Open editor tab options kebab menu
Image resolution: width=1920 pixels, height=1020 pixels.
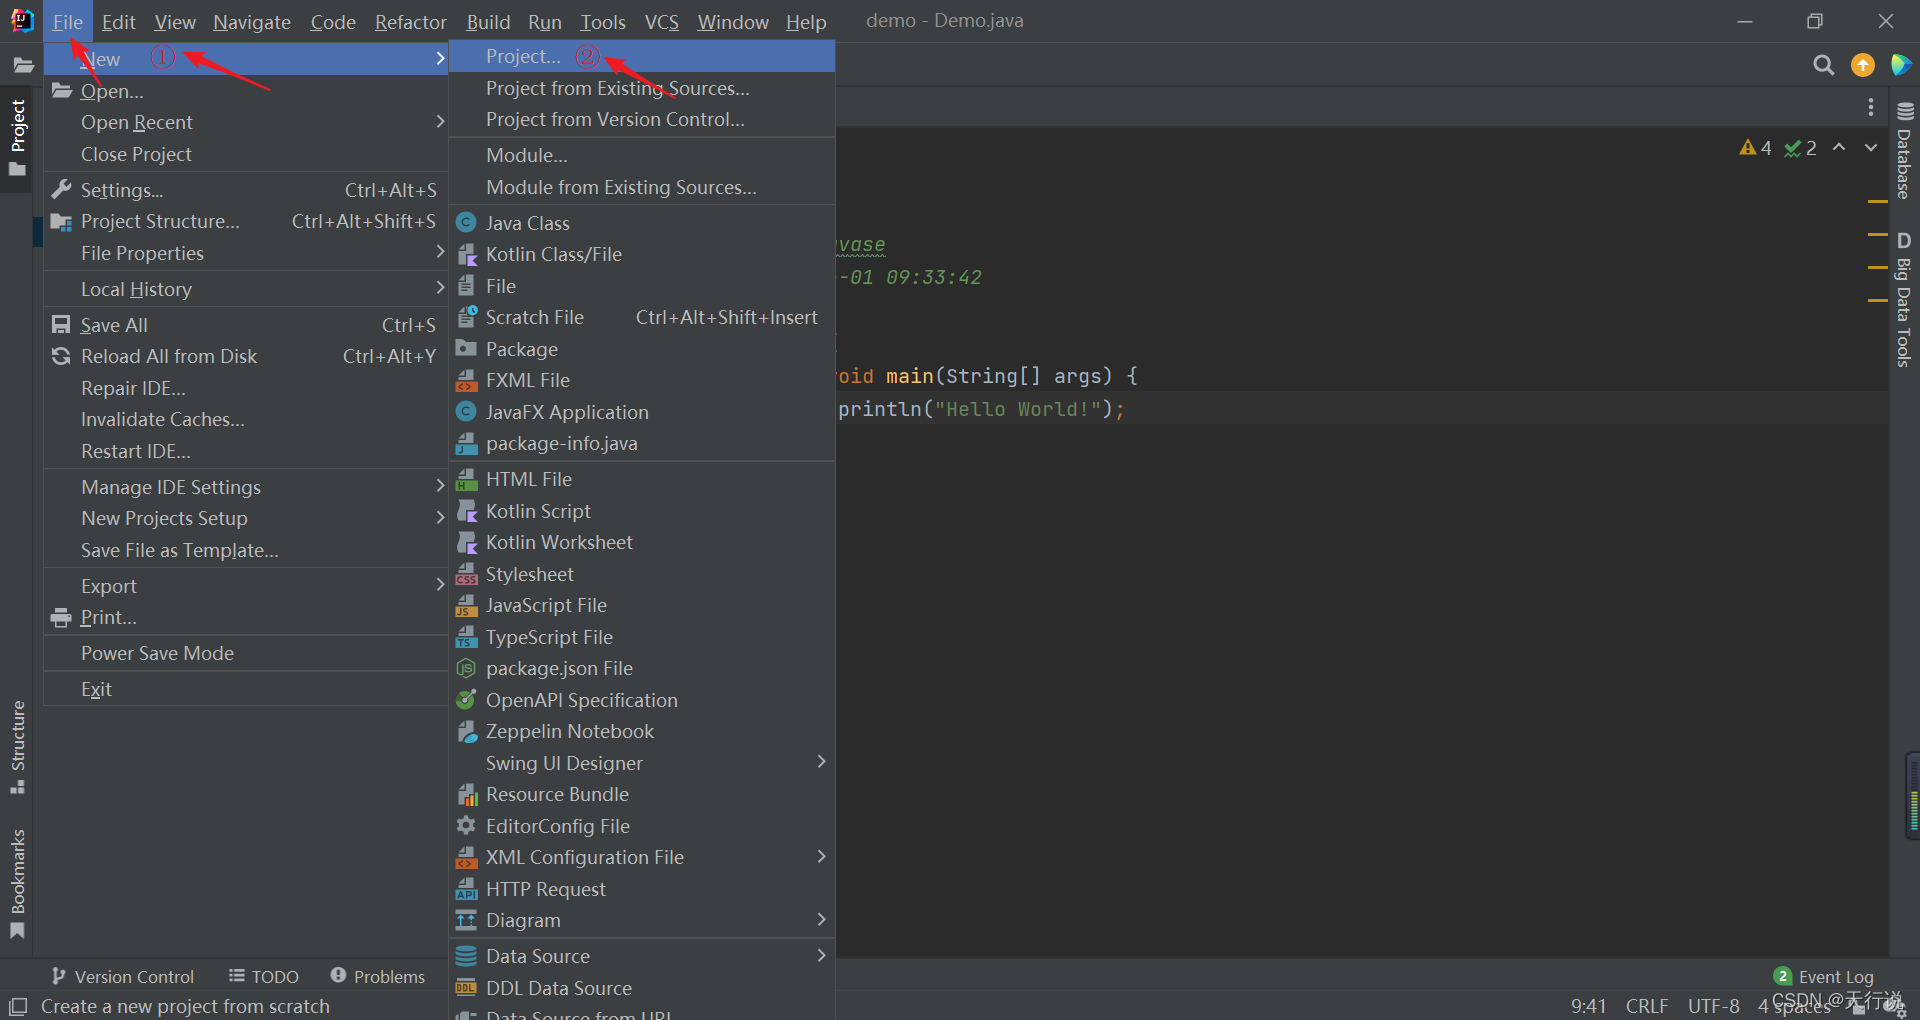[1871, 107]
